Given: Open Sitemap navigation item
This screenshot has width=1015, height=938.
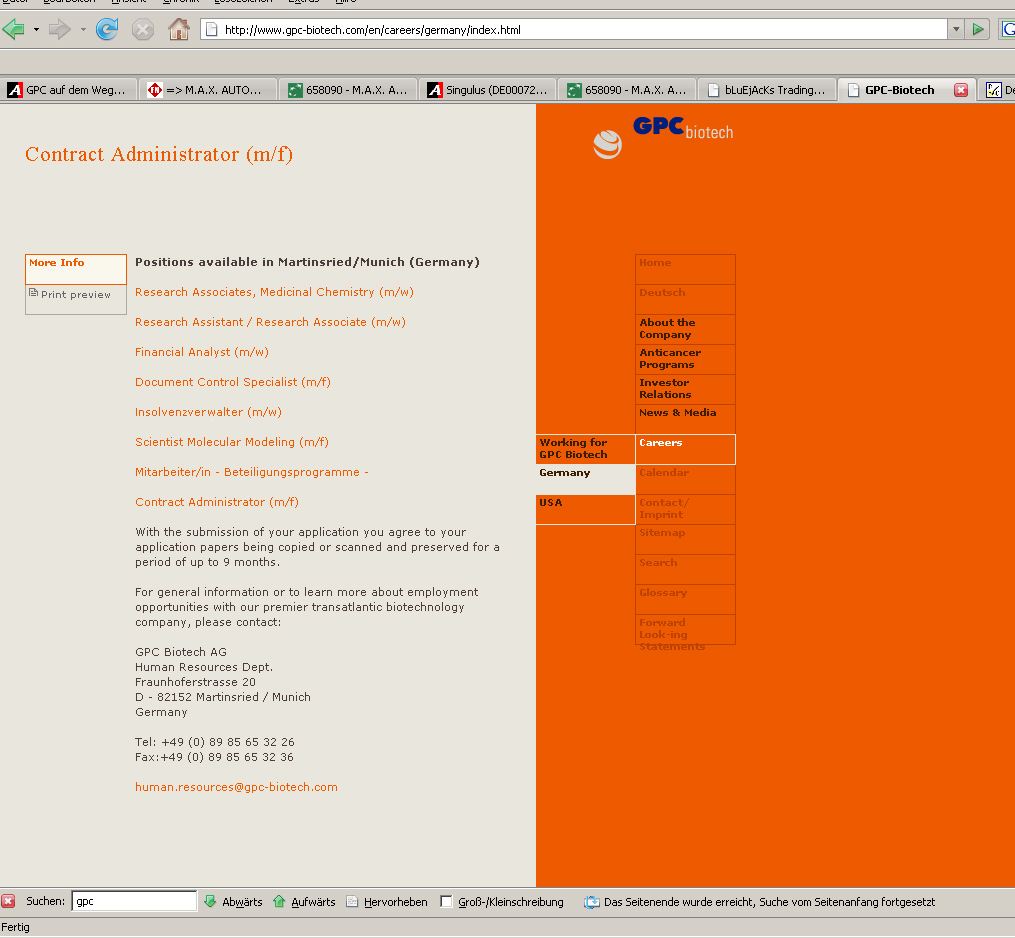Looking at the screenshot, I should 685,539.
